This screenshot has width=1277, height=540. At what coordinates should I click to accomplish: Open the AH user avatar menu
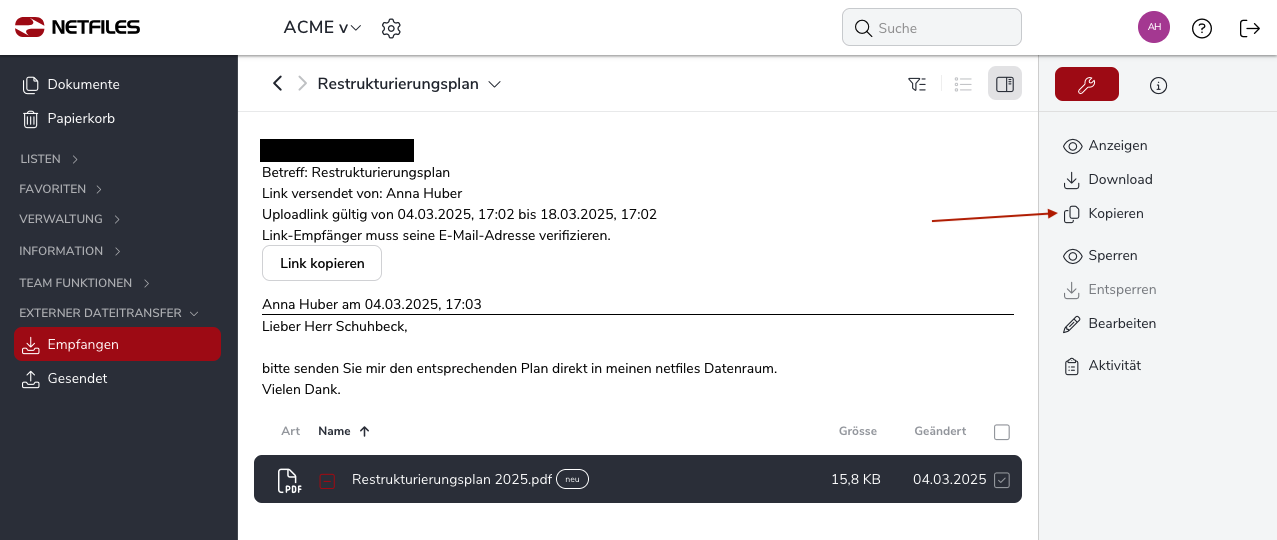(x=1154, y=27)
